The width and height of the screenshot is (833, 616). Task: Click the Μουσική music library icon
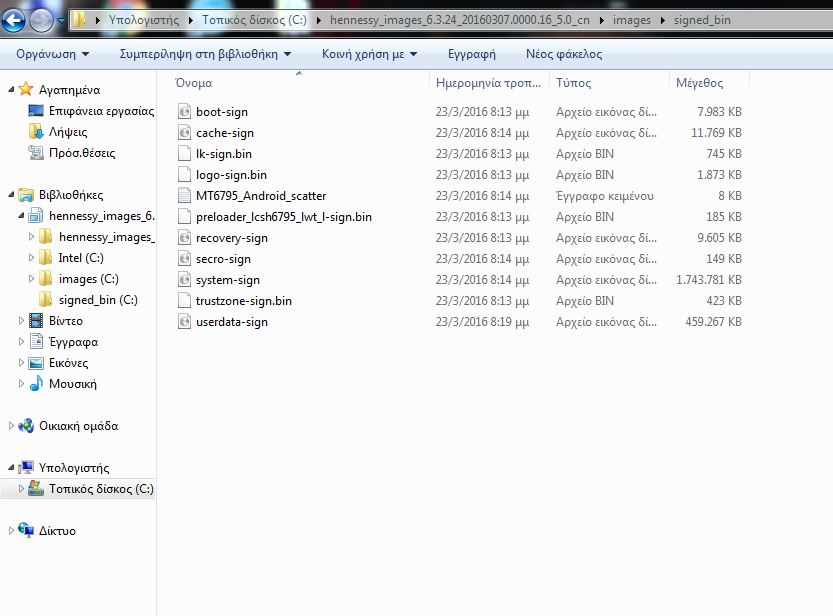click(x=37, y=384)
